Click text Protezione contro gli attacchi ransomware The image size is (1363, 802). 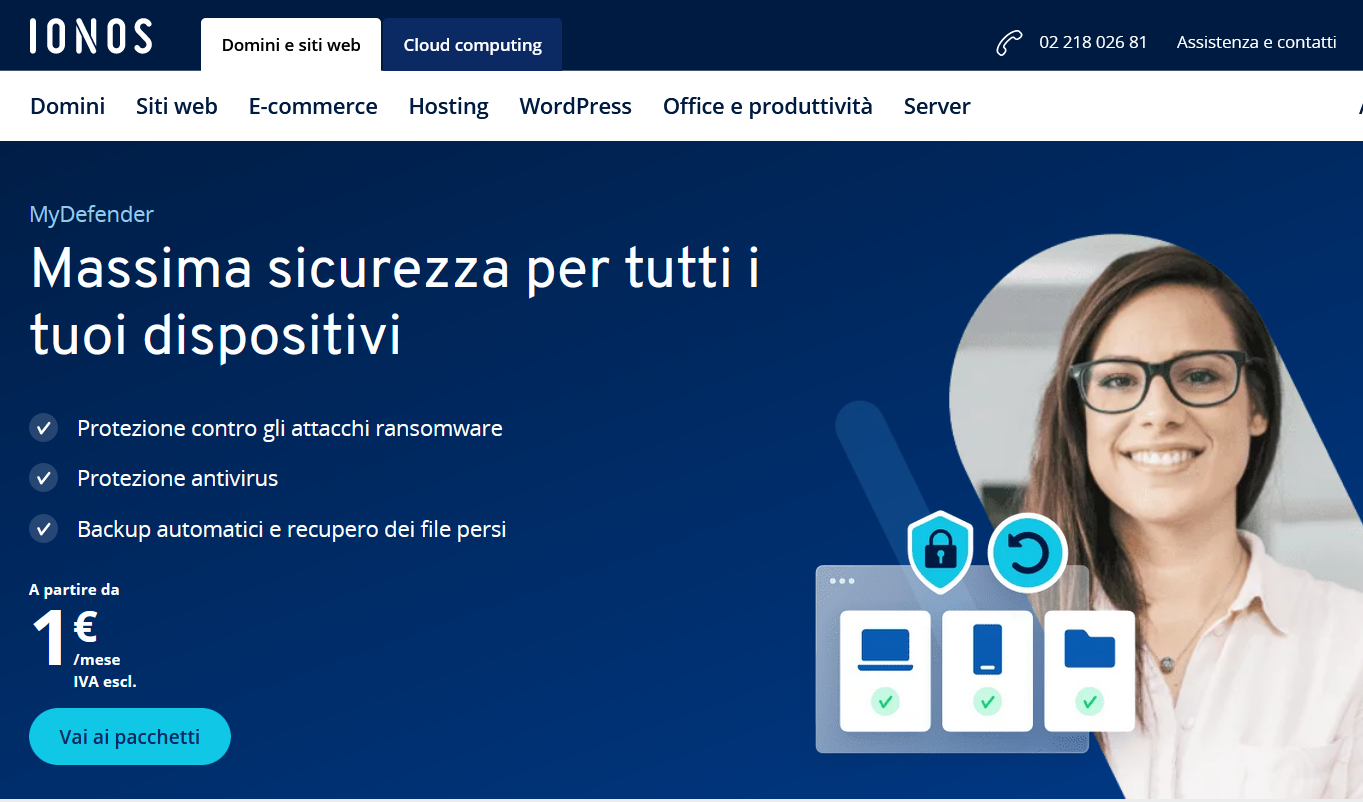290,428
